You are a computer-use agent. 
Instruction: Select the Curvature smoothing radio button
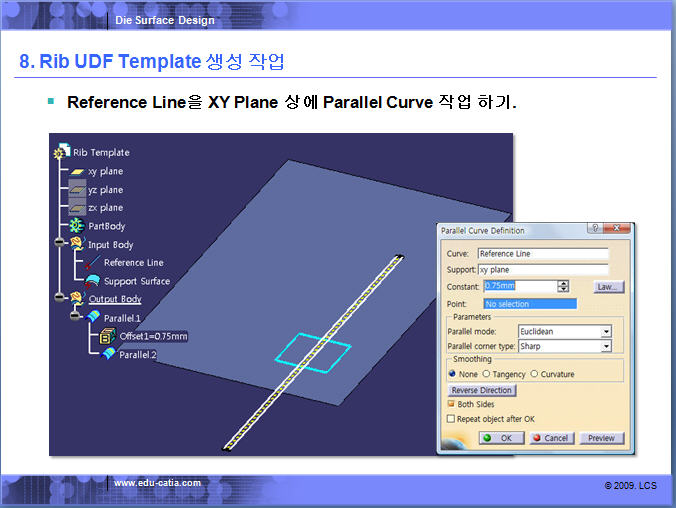pyautogui.click(x=534, y=374)
